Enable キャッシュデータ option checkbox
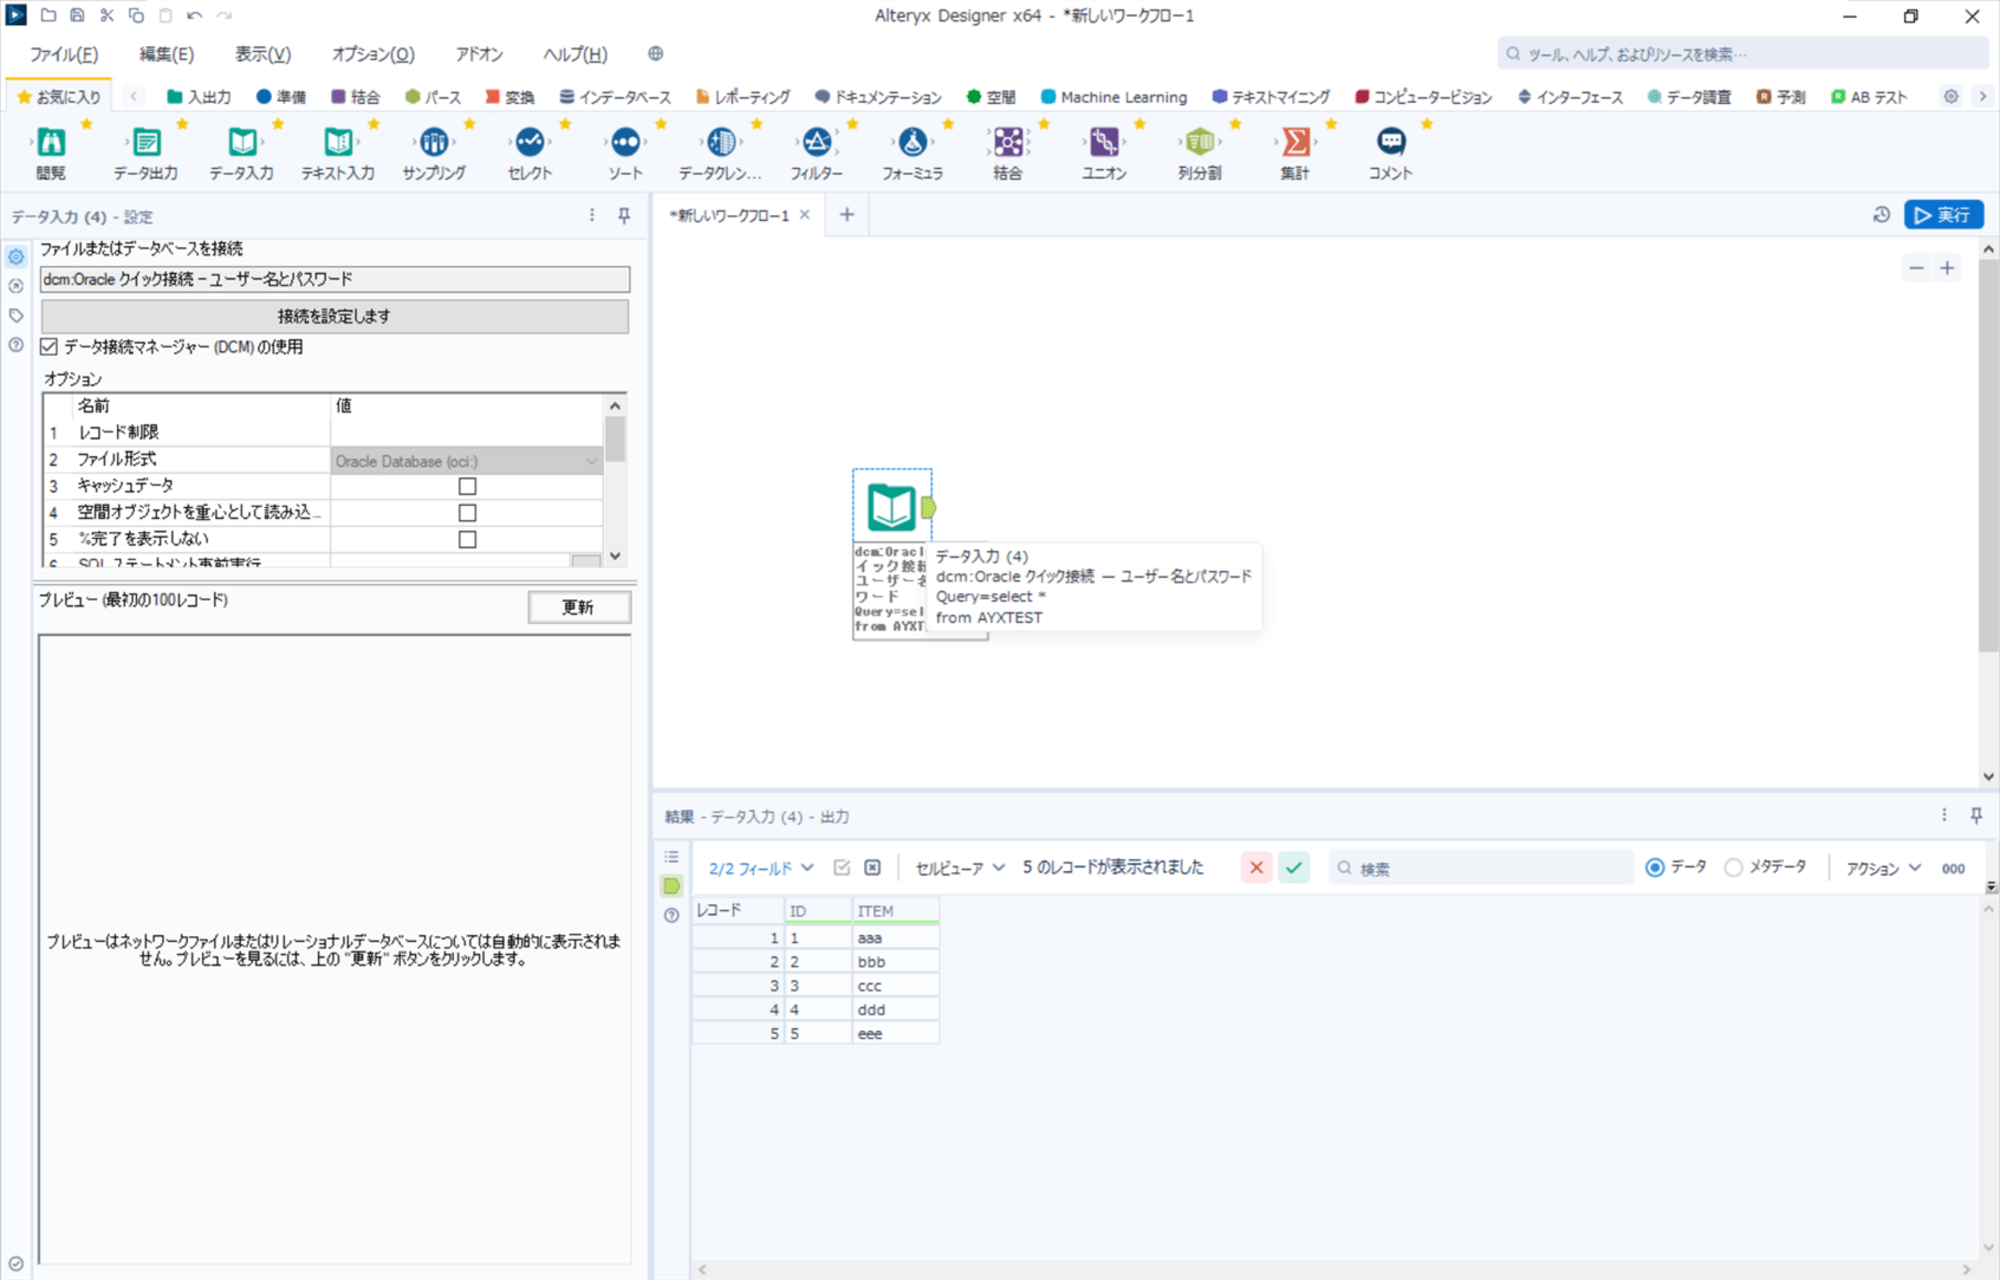The height and width of the screenshot is (1280, 2000). (468, 485)
